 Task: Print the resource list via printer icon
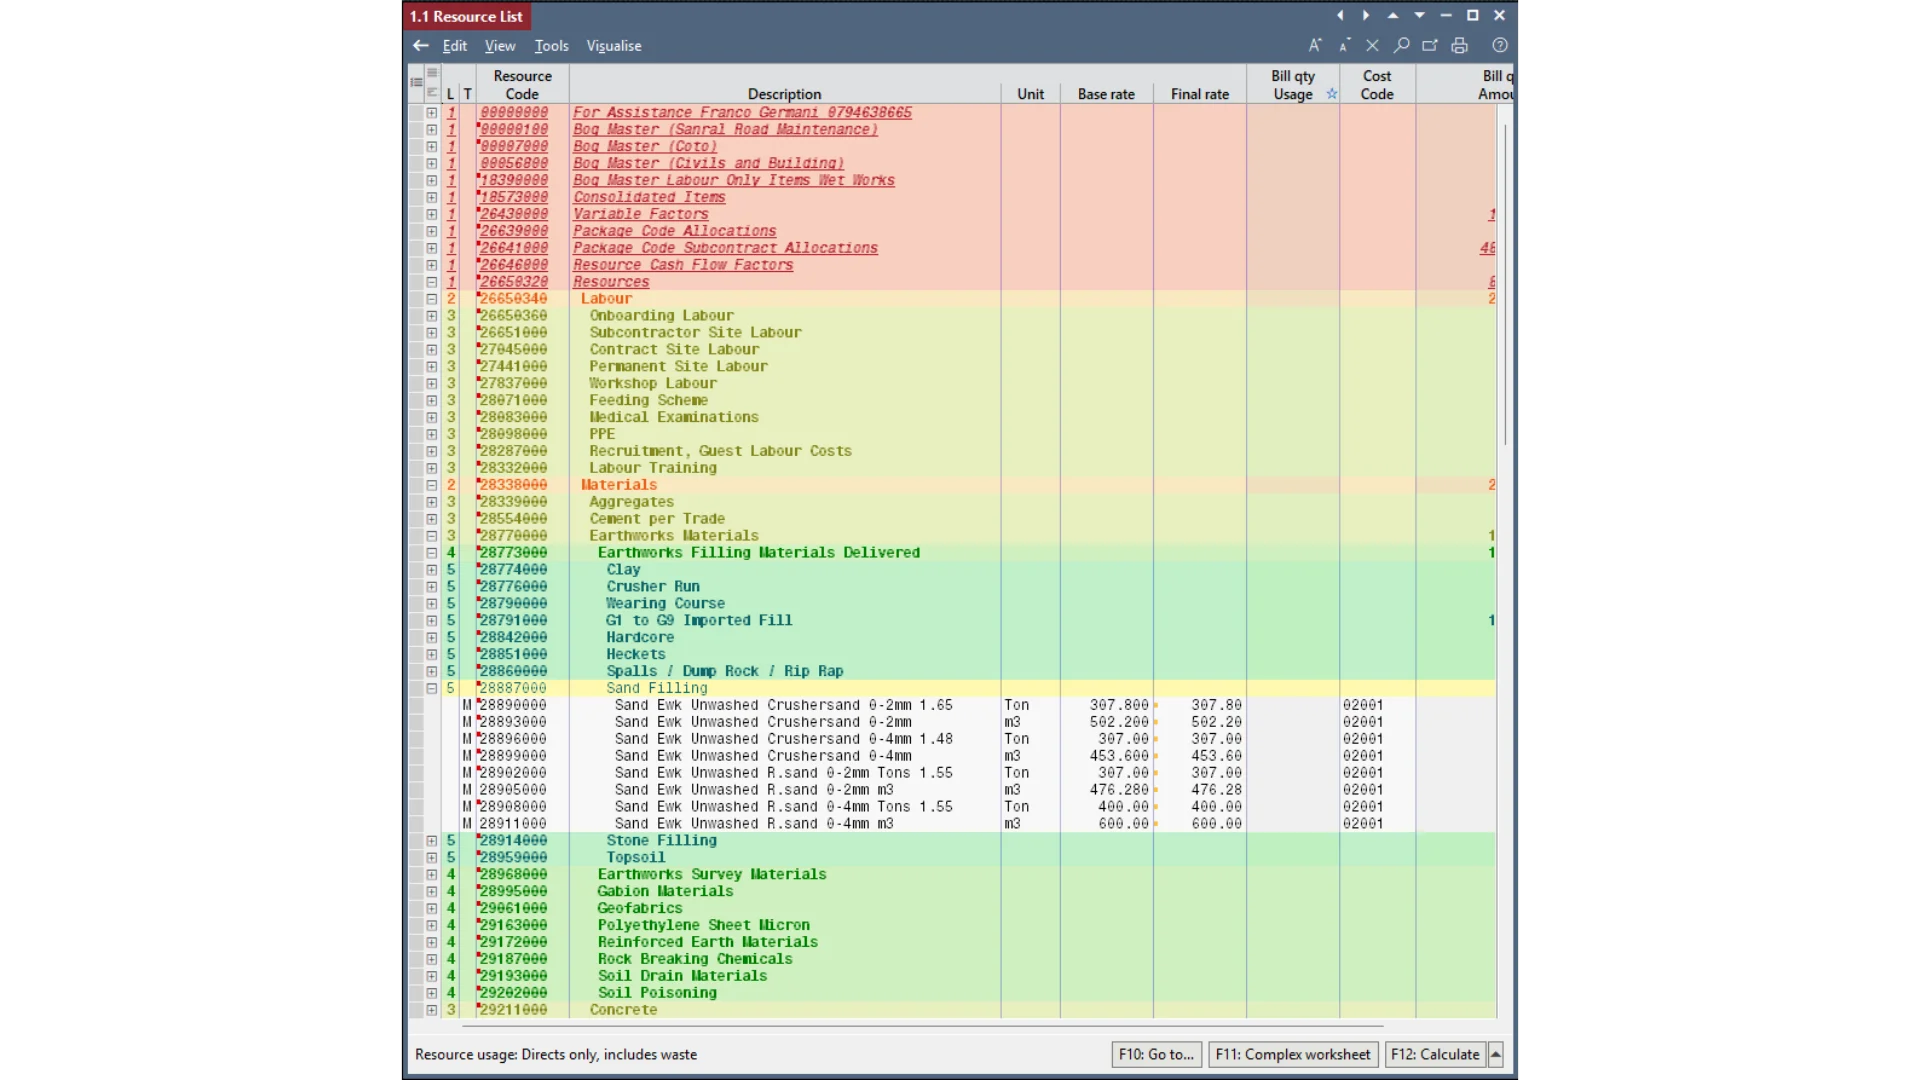point(1460,46)
